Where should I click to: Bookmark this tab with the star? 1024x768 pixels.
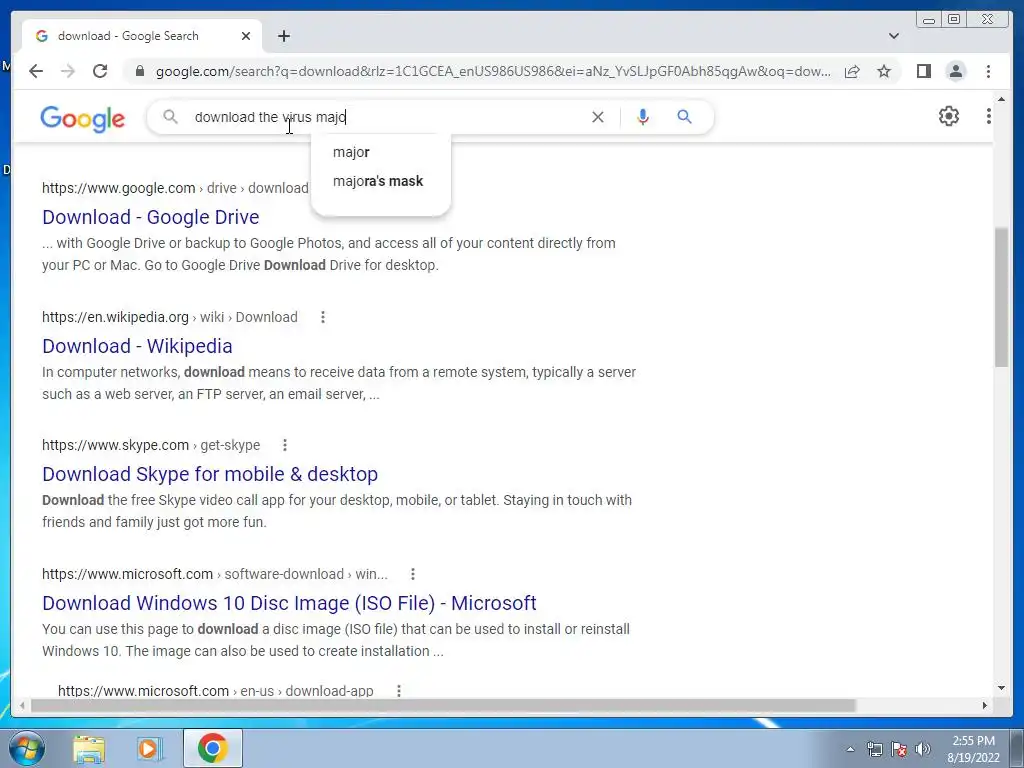(x=884, y=71)
